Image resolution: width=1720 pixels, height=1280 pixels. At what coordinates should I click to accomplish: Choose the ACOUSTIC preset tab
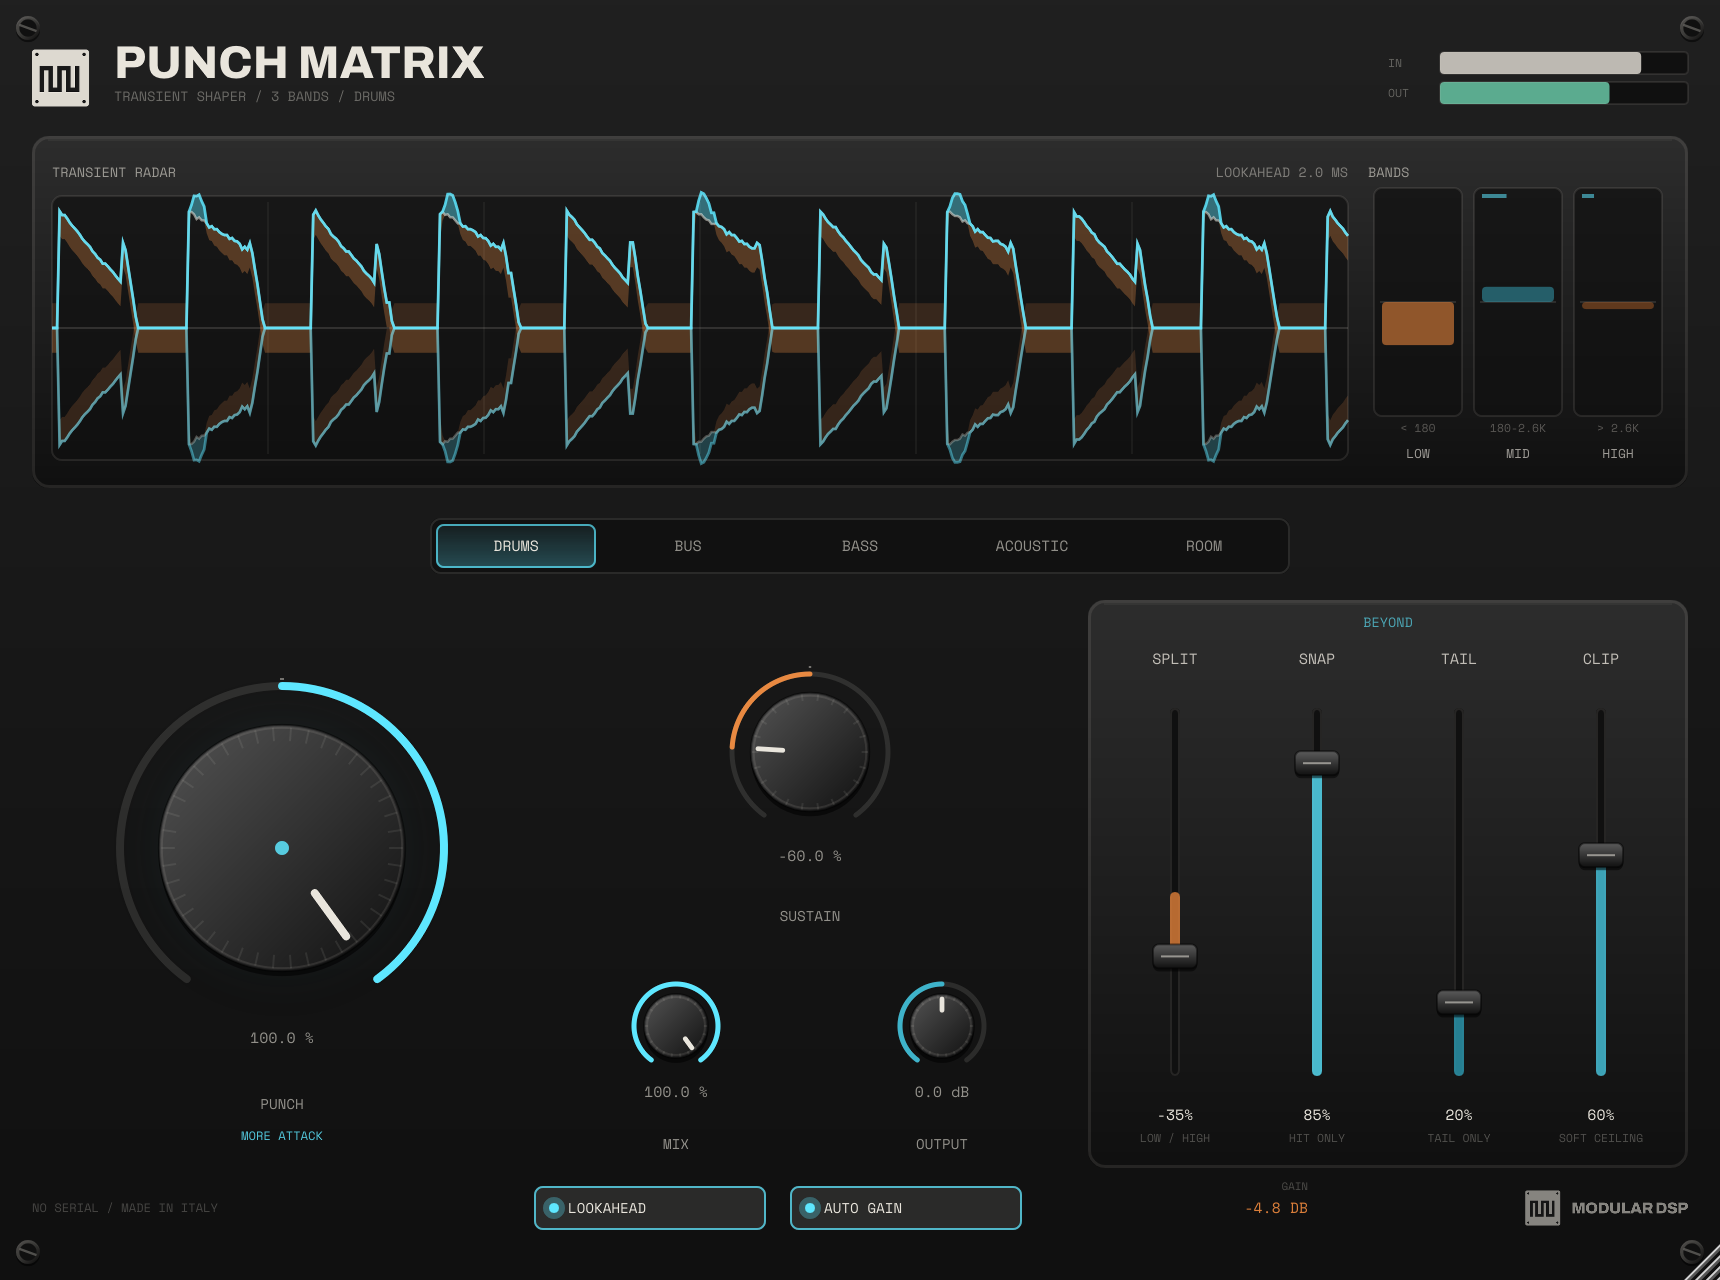(1032, 546)
